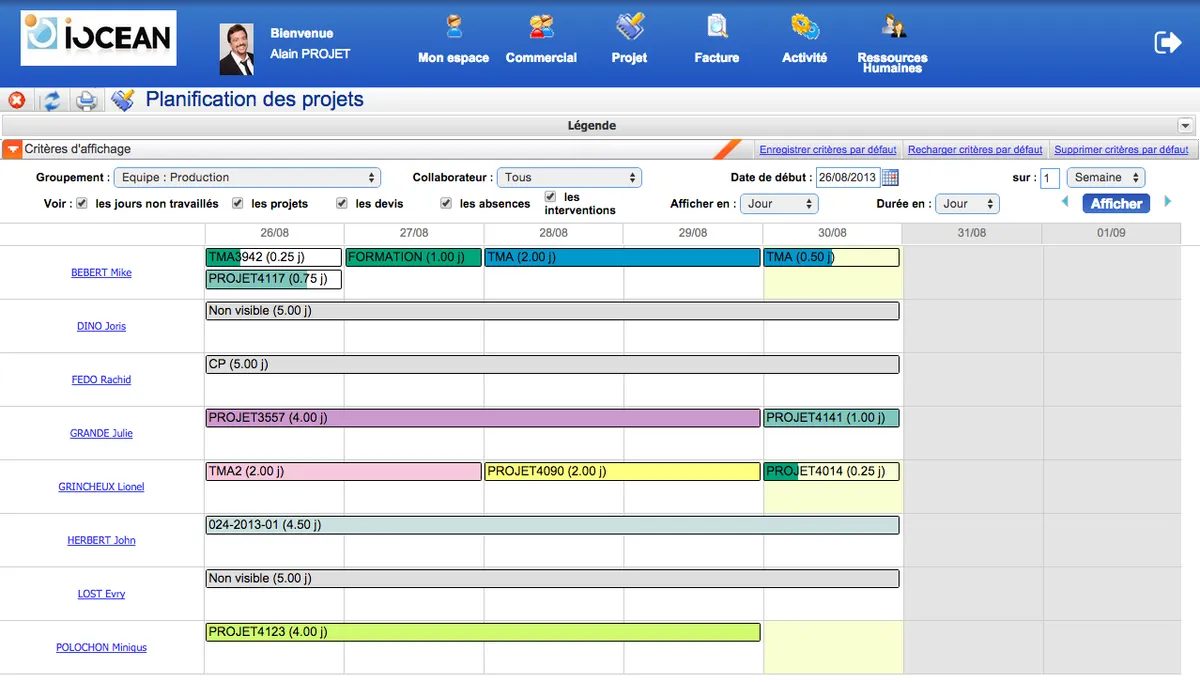Toggle the 'les projets' checkbox
Screen dimensions: 1200x682
click(x=237, y=203)
